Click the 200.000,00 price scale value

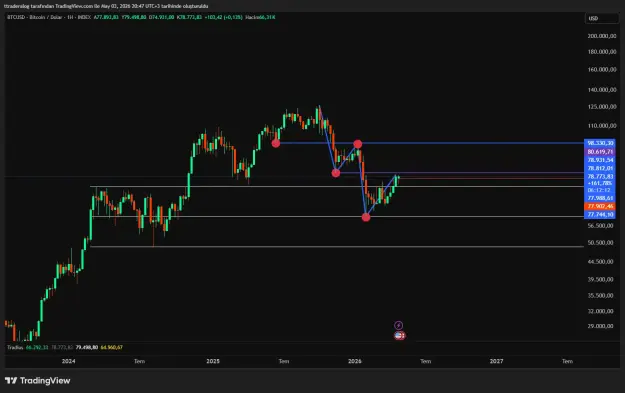(601, 36)
